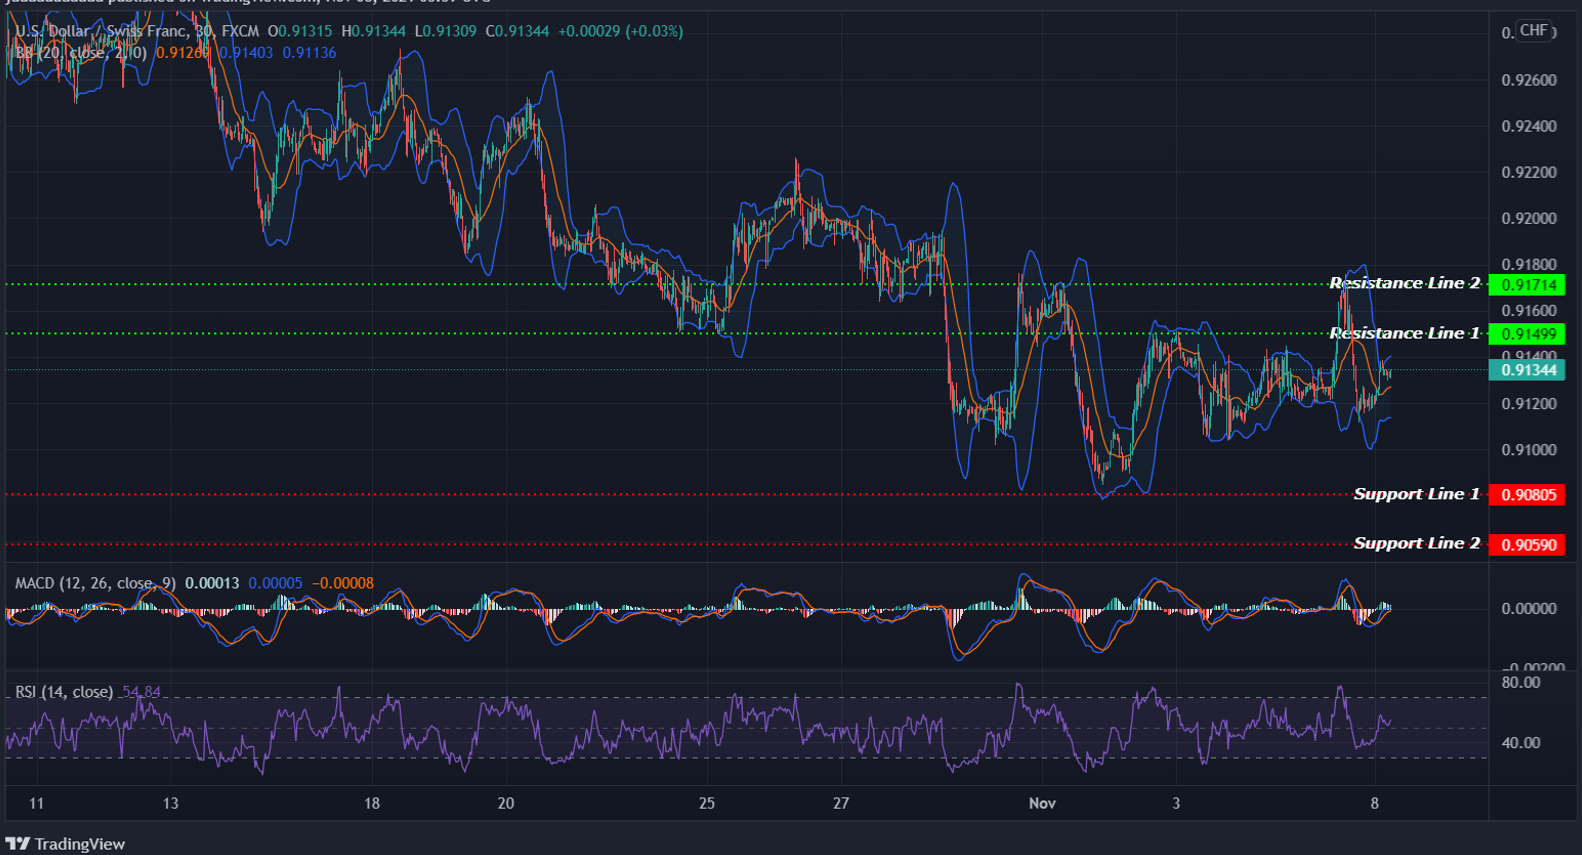Click date 11 on the time axis
1582x855 pixels.
tap(36, 803)
